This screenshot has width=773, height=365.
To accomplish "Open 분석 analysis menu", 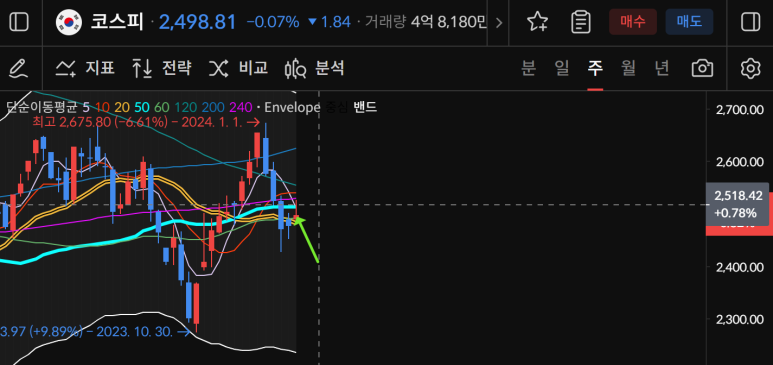I will (x=315, y=68).
